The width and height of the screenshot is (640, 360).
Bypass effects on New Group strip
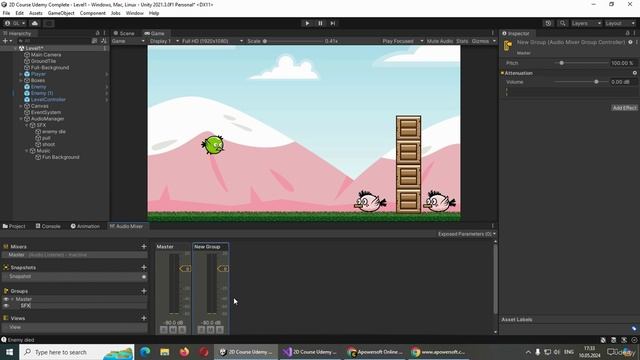(220, 329)
